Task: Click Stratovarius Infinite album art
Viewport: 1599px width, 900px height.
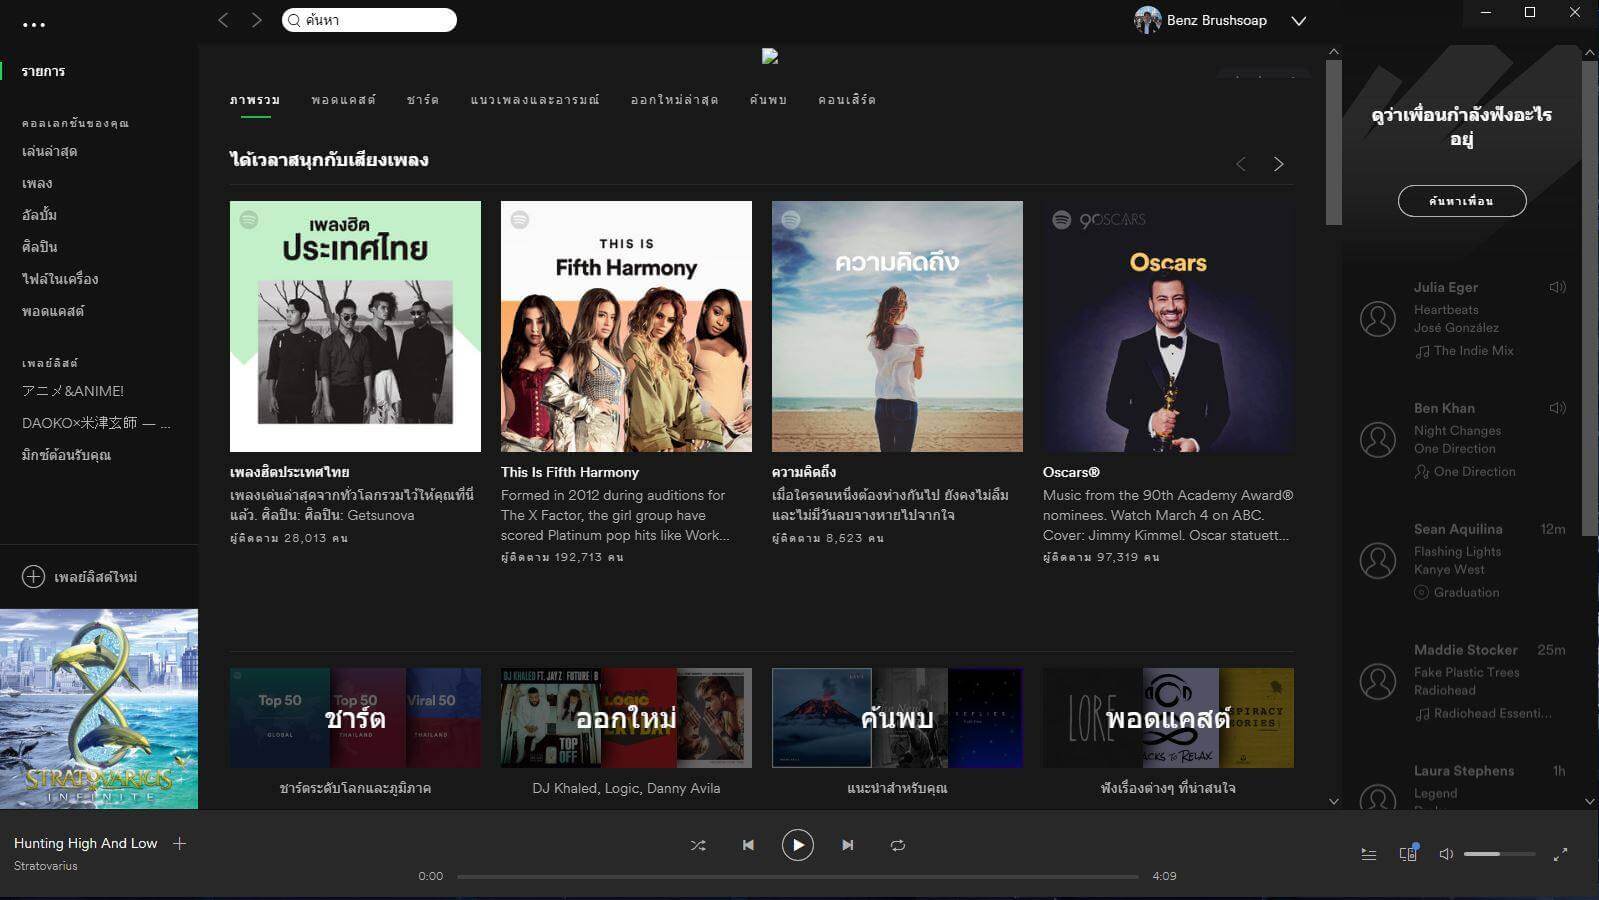Action: [x=99, y=709]
